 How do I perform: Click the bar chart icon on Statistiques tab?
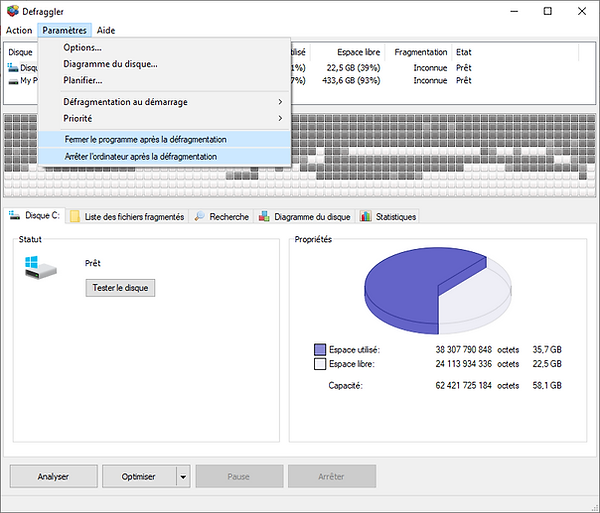click(365, 217)
